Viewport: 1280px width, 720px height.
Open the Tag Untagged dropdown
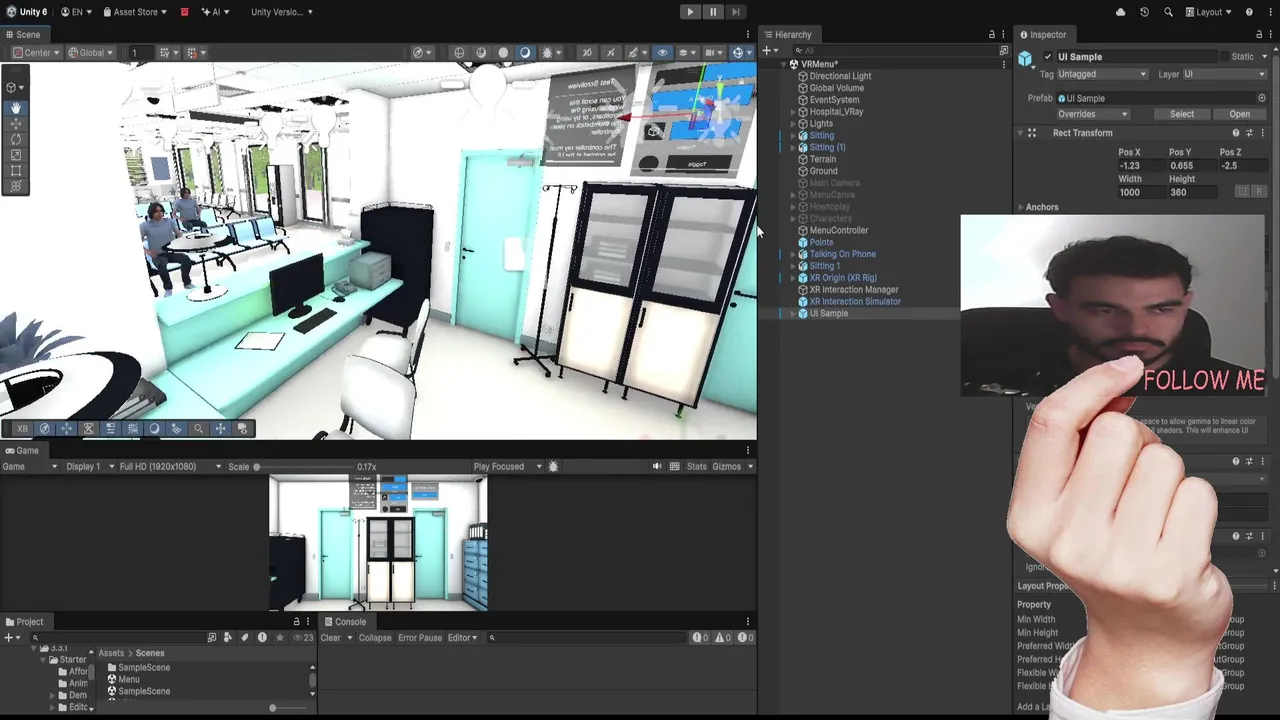pyautogui.click(x=1102, y=74)
